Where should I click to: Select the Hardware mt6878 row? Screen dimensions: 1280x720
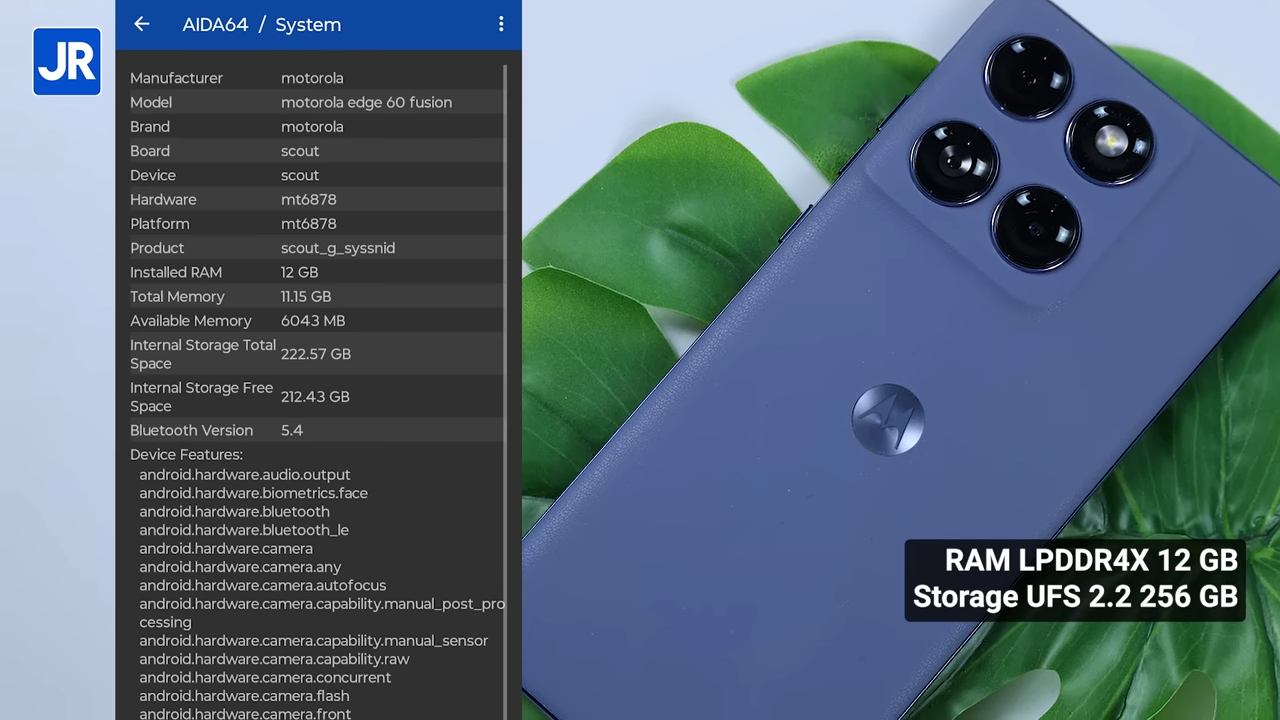coord(316,200)
